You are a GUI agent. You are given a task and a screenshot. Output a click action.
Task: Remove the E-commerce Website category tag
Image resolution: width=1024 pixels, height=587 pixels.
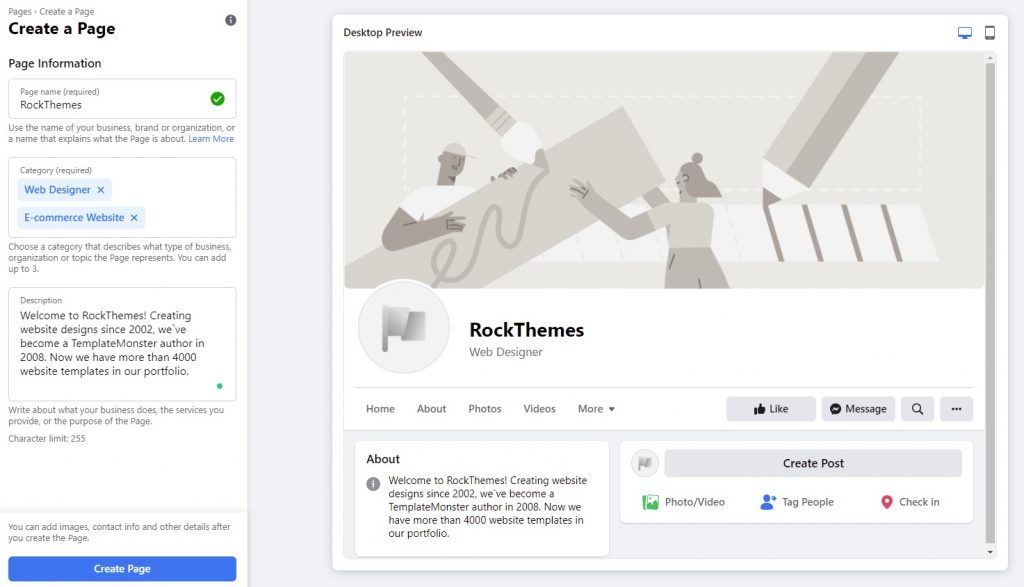134,217
